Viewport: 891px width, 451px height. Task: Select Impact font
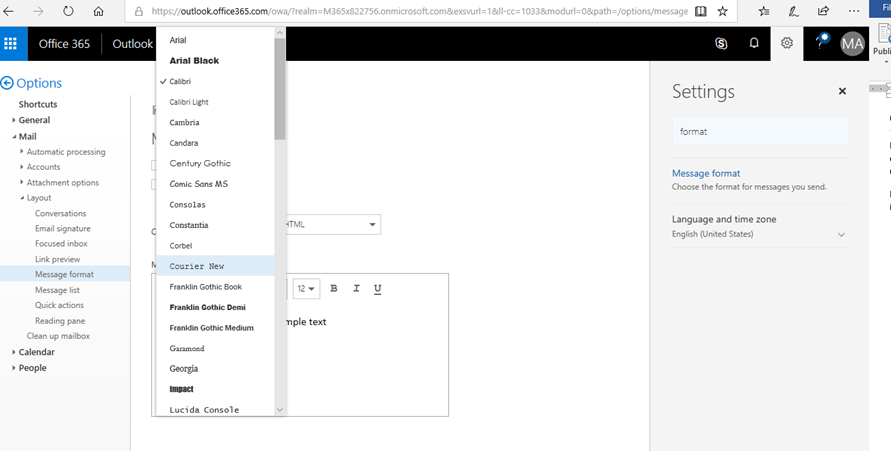click(x=215, y=389)
